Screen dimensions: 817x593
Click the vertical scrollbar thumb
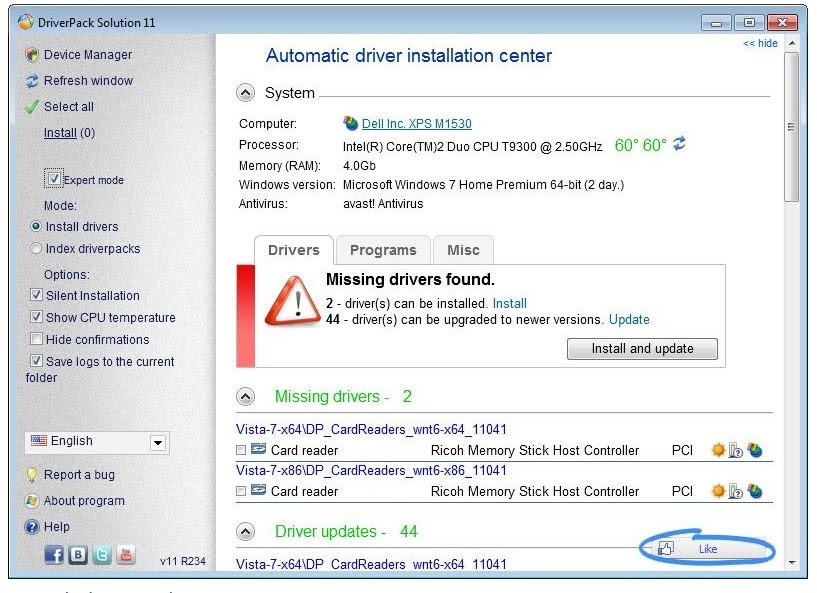pyautogui.click(x=791, y=127)
